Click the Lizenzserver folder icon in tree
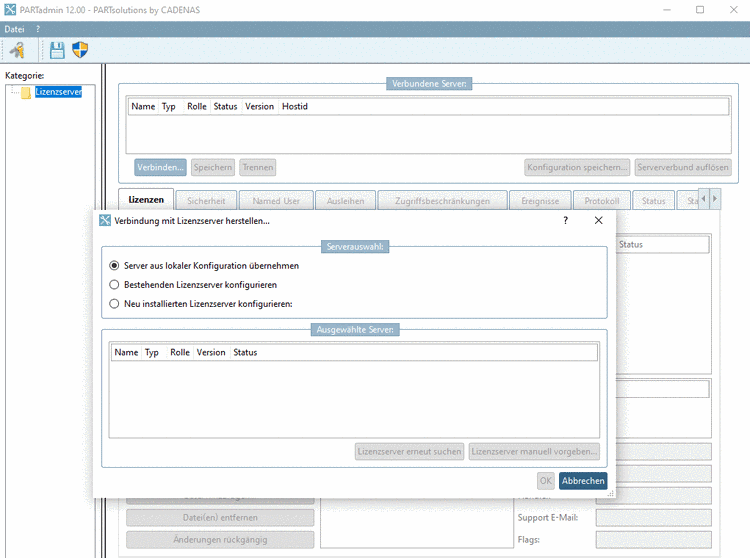The image size is (750, 558). coord(26,92)
